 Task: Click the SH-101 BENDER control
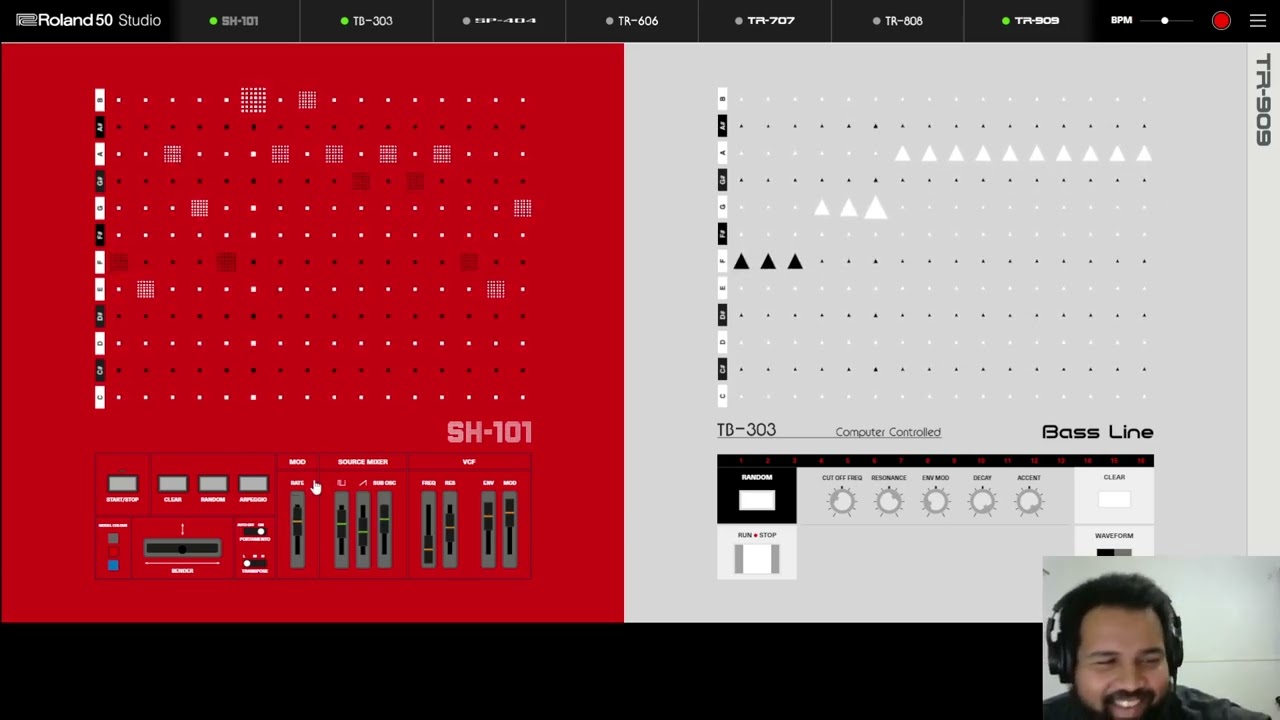[182, 548]
